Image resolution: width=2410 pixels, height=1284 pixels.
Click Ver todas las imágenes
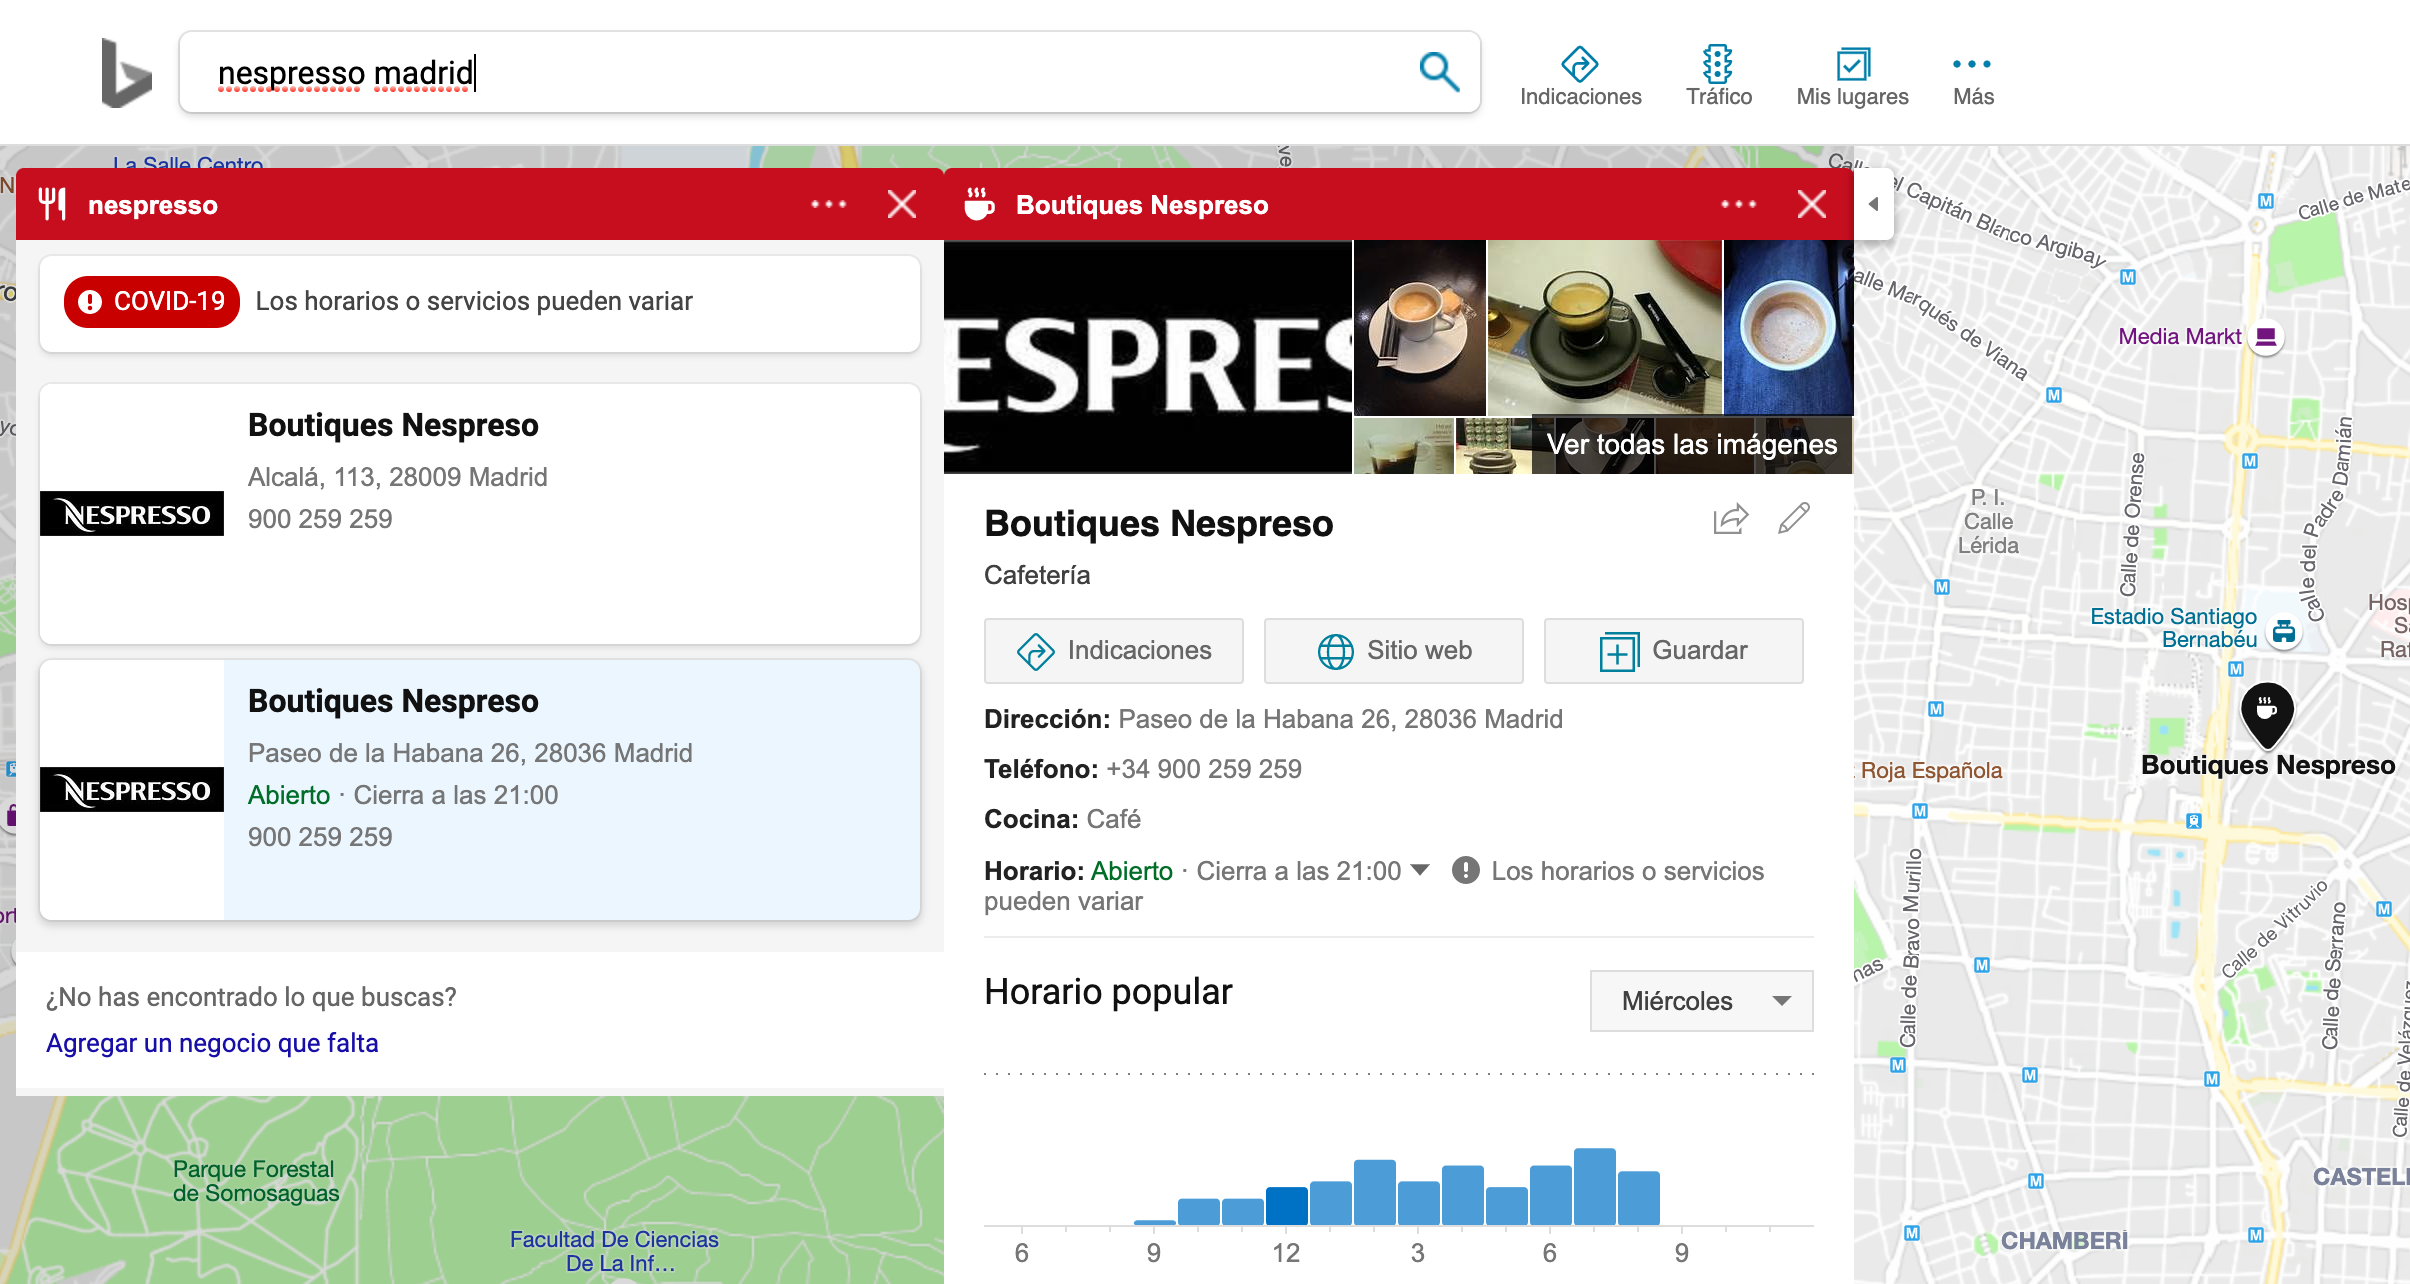(1692, 444)
